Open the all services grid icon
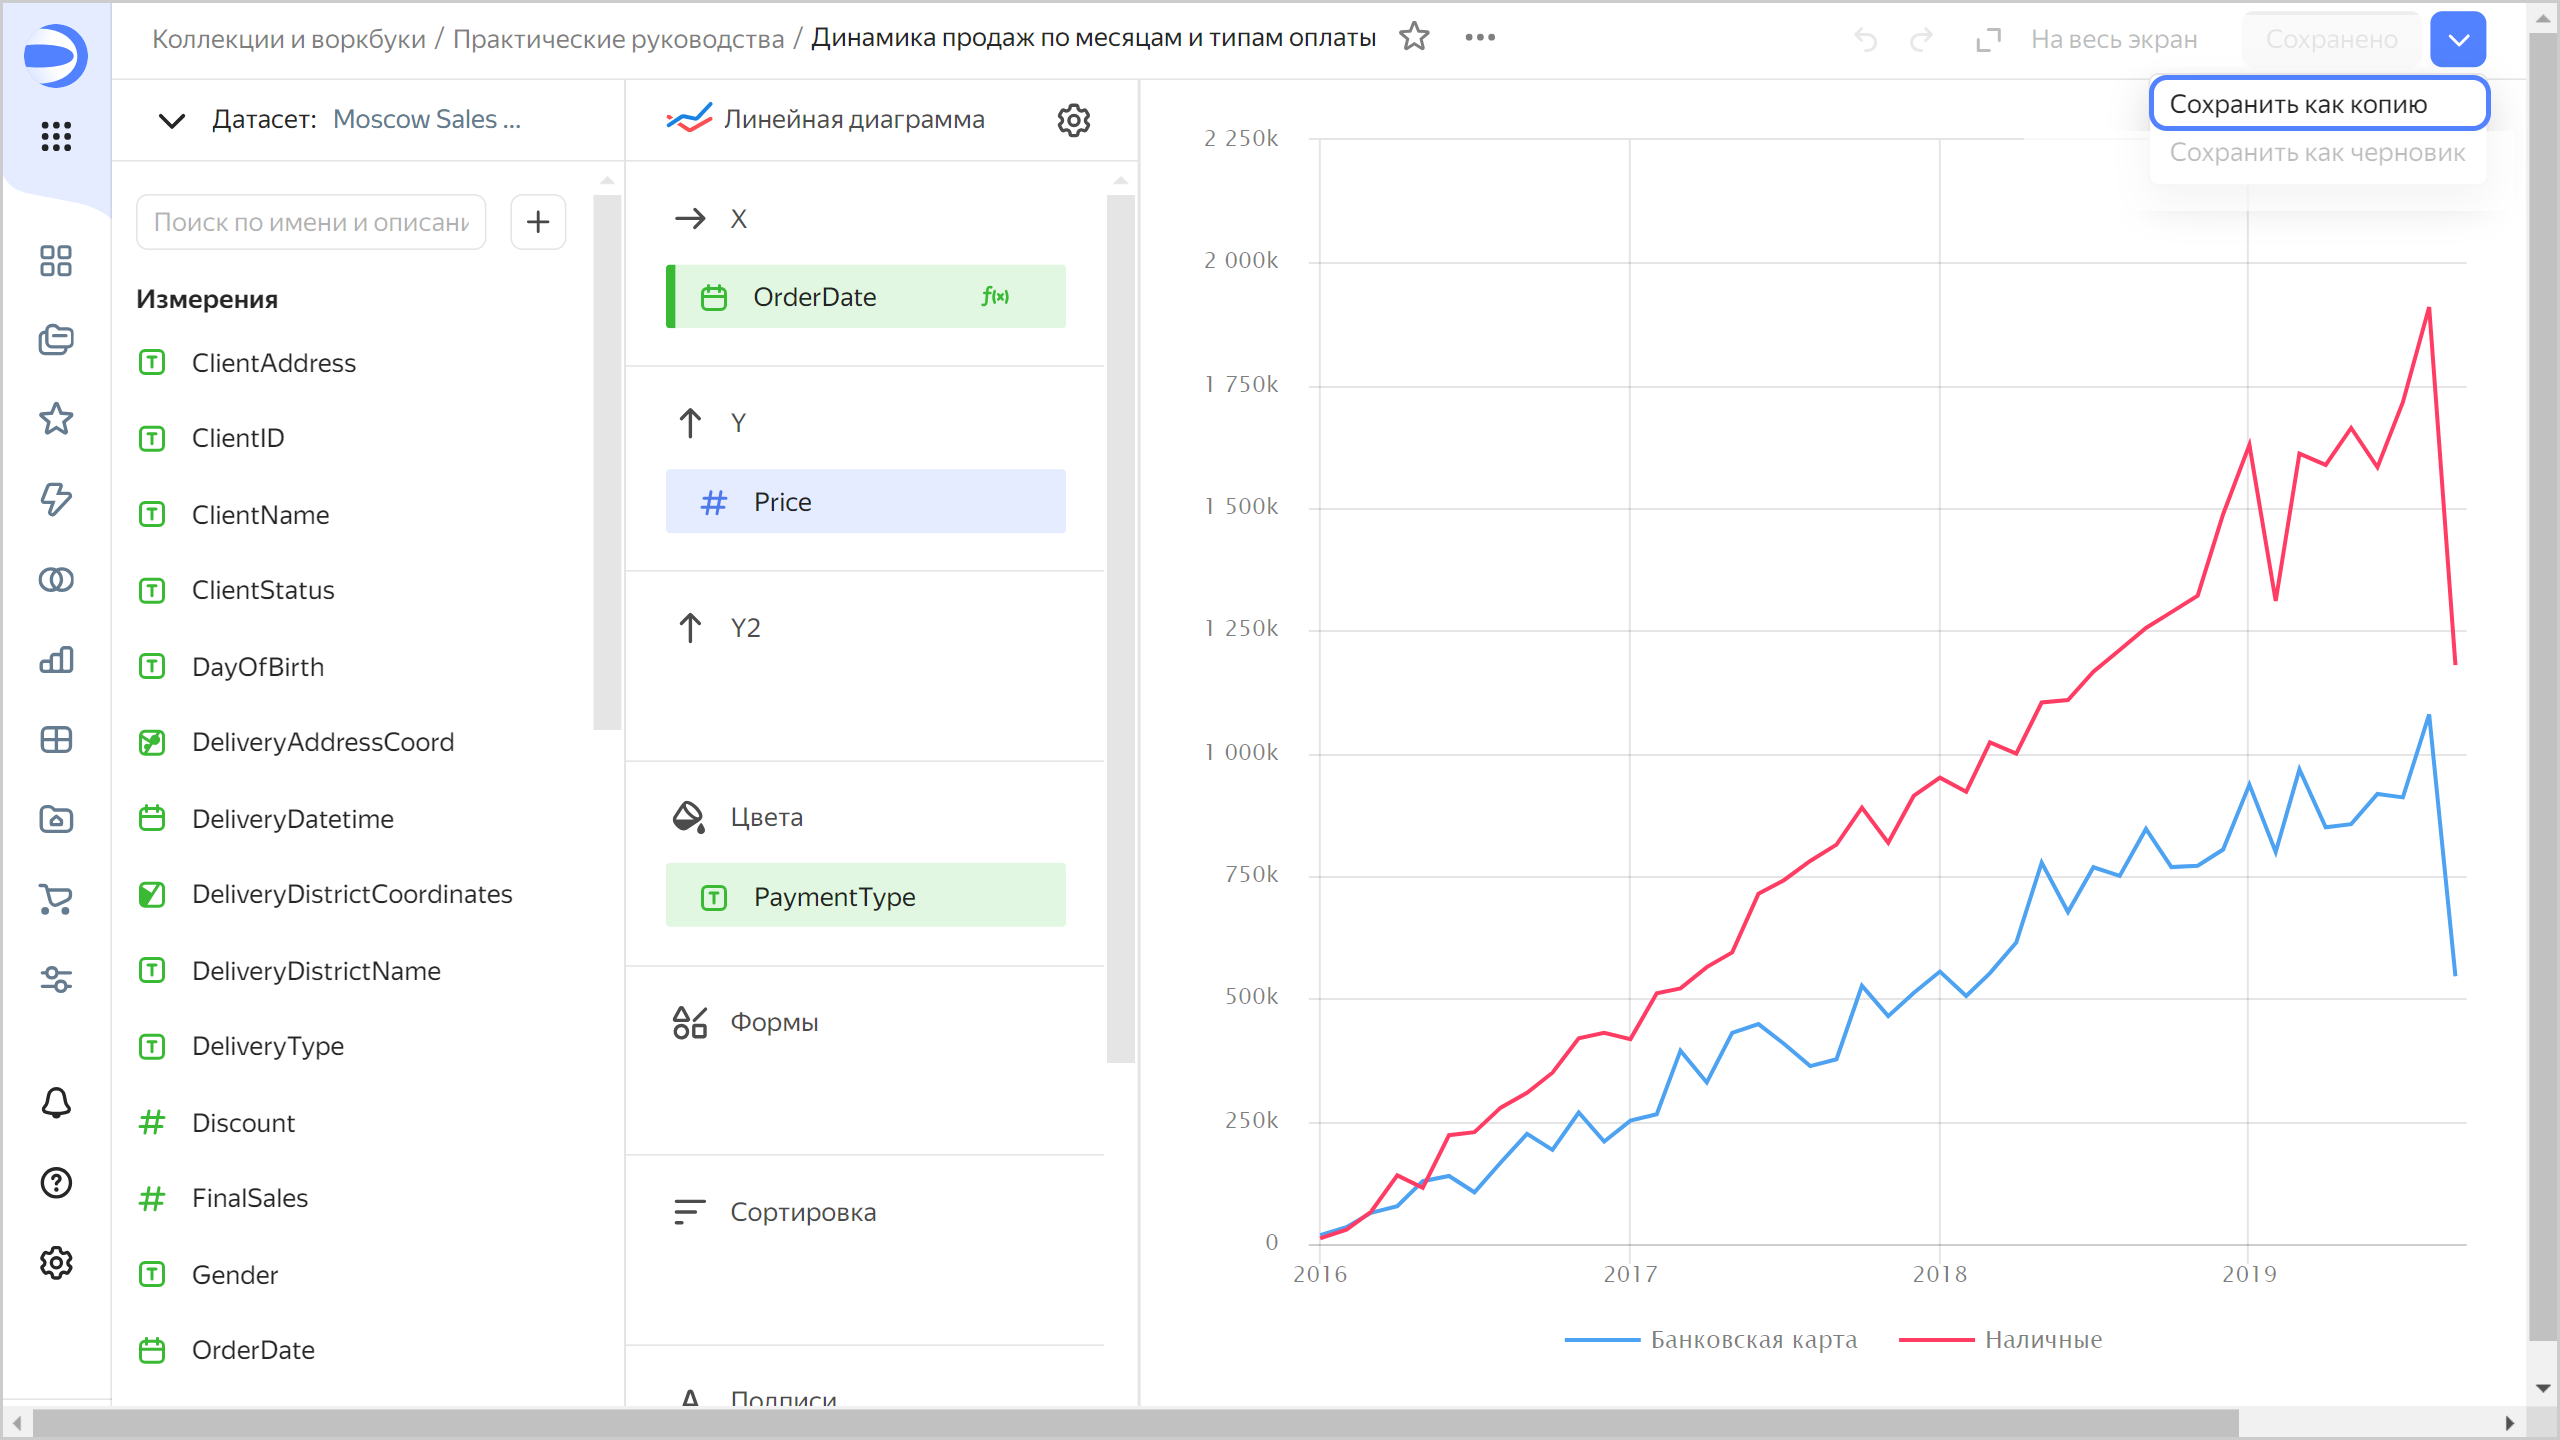The width and height of the screenshot is (2560, 1440). (56, 136)
